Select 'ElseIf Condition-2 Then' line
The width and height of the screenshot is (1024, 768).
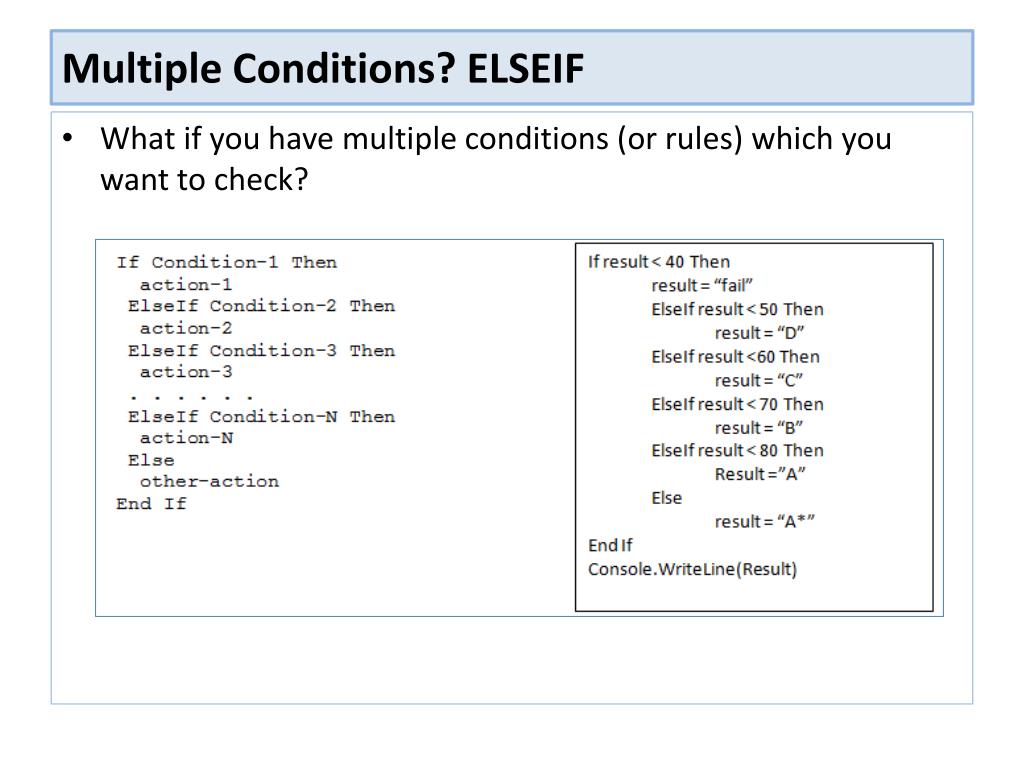(x=261, y=306)
